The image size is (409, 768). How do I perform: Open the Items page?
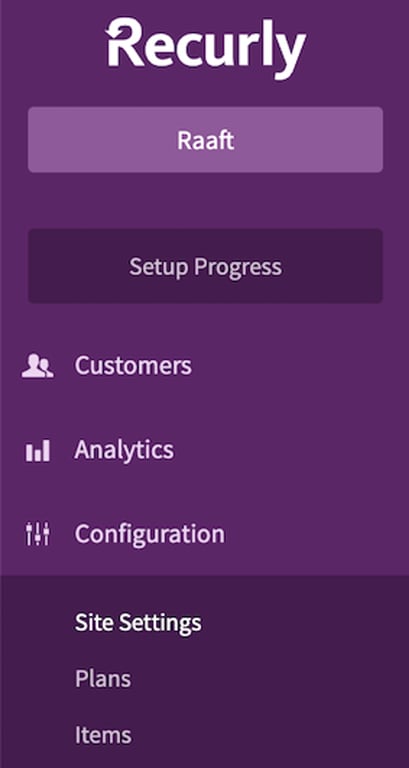click(103, 735)
